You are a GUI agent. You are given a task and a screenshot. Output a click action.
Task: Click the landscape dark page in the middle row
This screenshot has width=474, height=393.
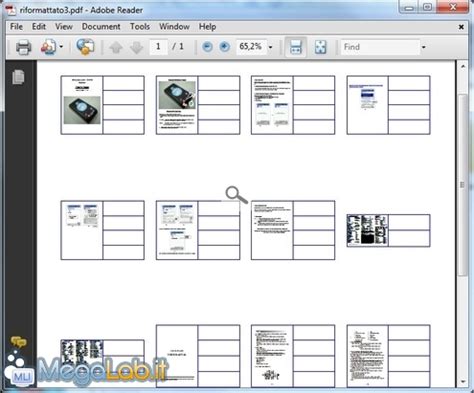pyautogui.click(x=388, y=231)
